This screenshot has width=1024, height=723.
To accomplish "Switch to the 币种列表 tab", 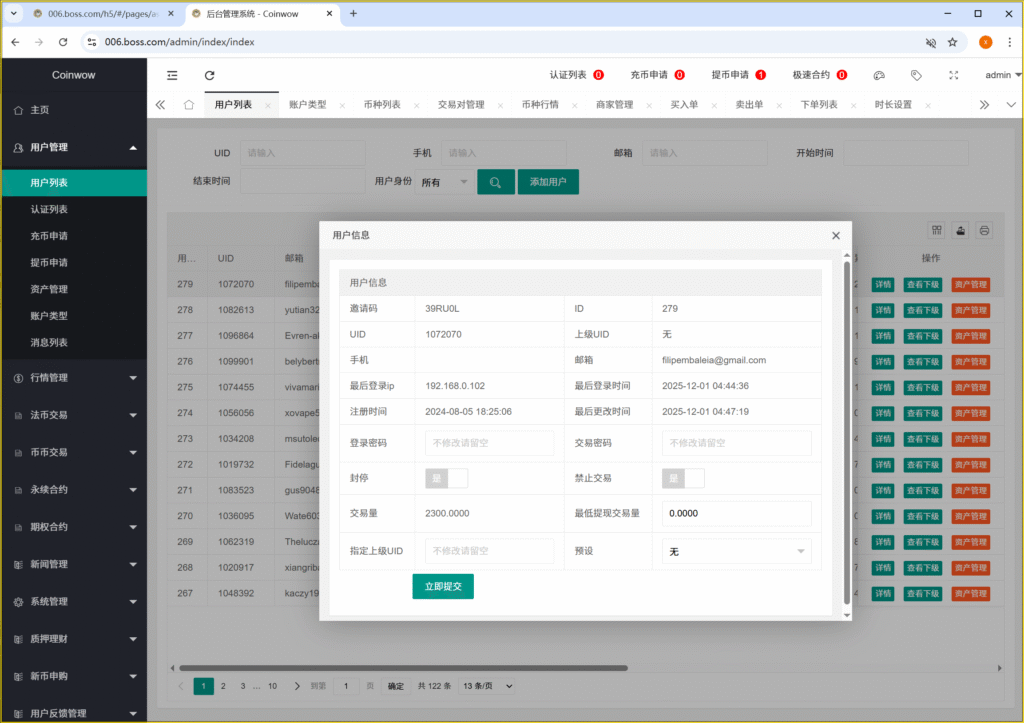I will [382, 105].
